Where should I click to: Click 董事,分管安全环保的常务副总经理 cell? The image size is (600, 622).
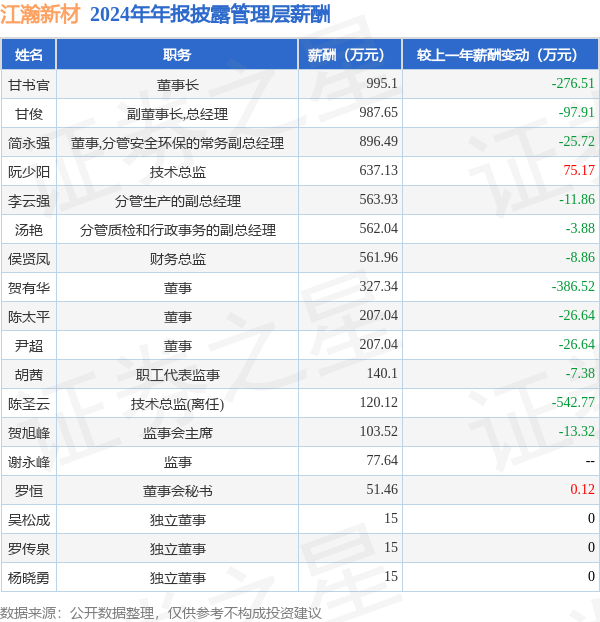click(x=177, y=143)
